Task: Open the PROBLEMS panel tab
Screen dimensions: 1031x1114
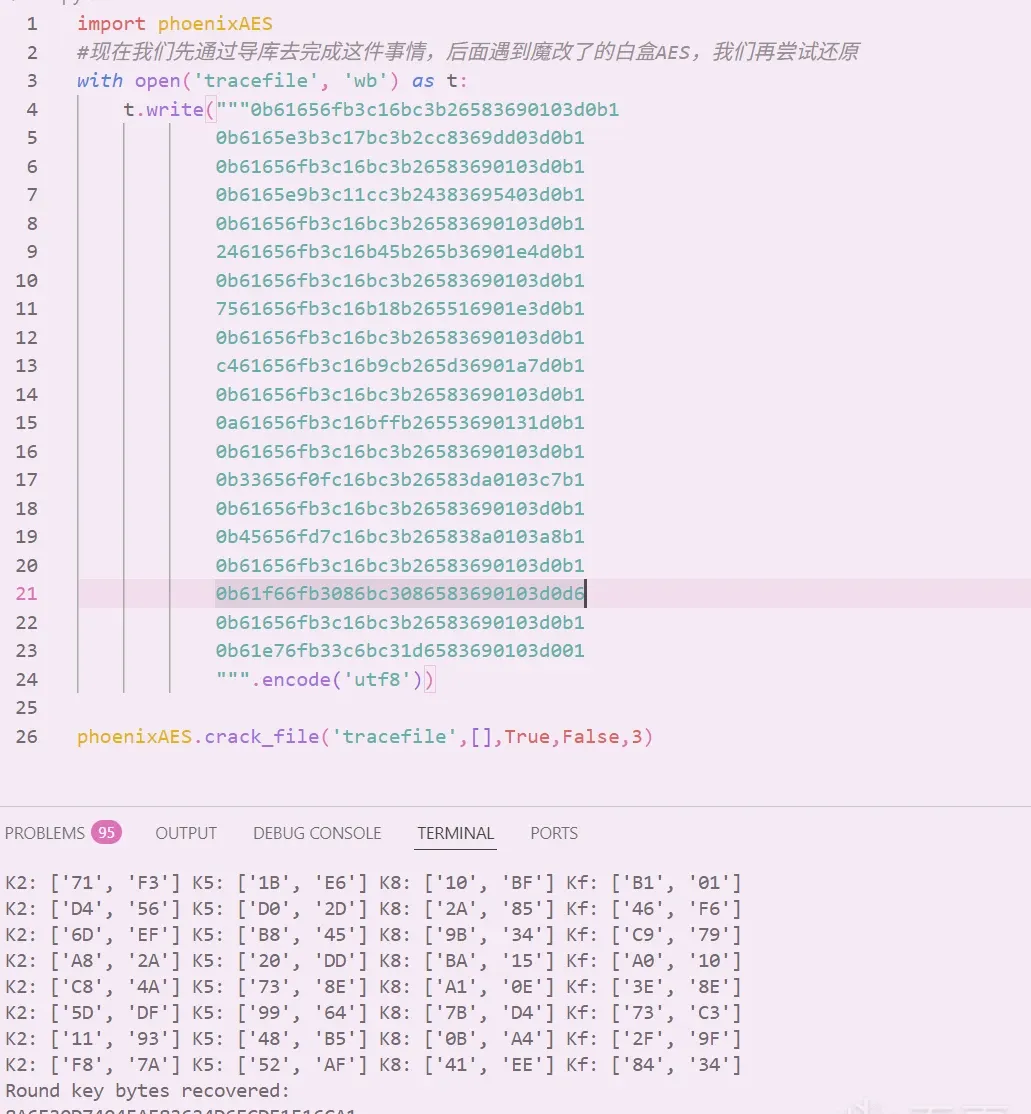Action: 63,833
